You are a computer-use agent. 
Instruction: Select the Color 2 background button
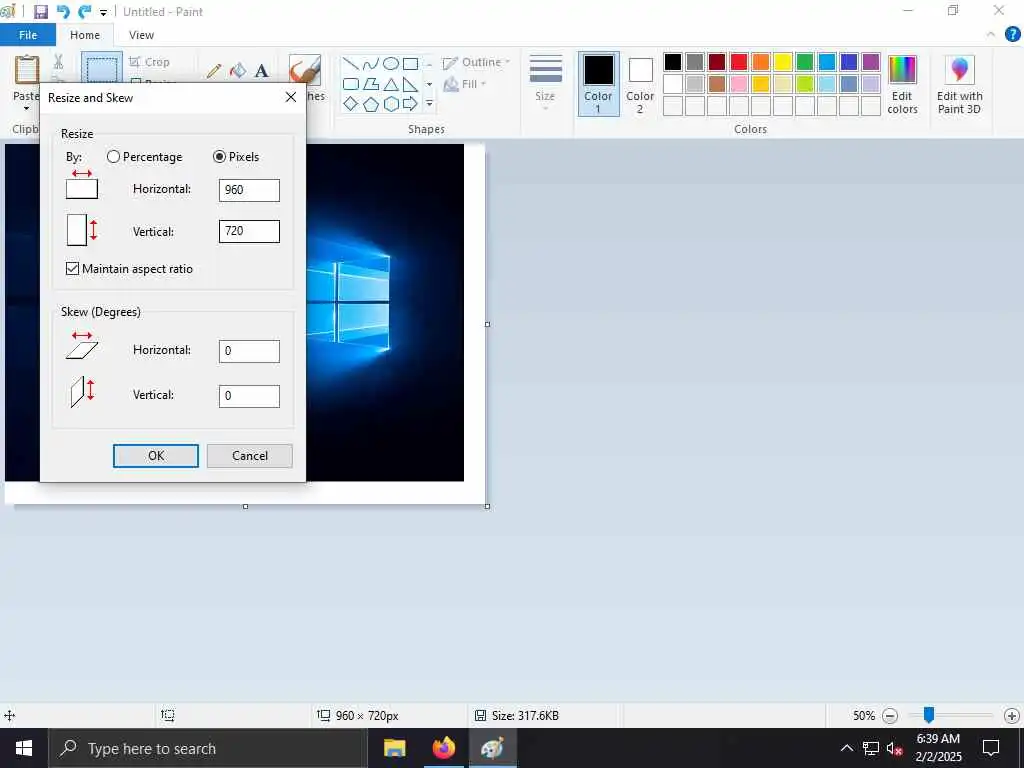(640, 84)
